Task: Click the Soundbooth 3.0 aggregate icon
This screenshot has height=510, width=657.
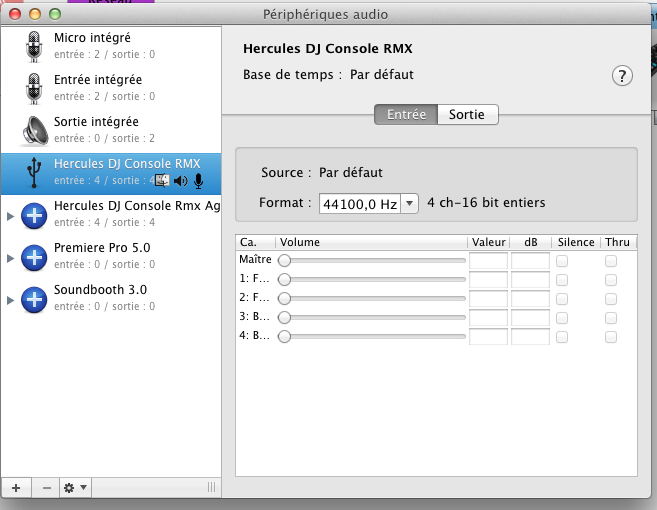Action: (34, 299)
